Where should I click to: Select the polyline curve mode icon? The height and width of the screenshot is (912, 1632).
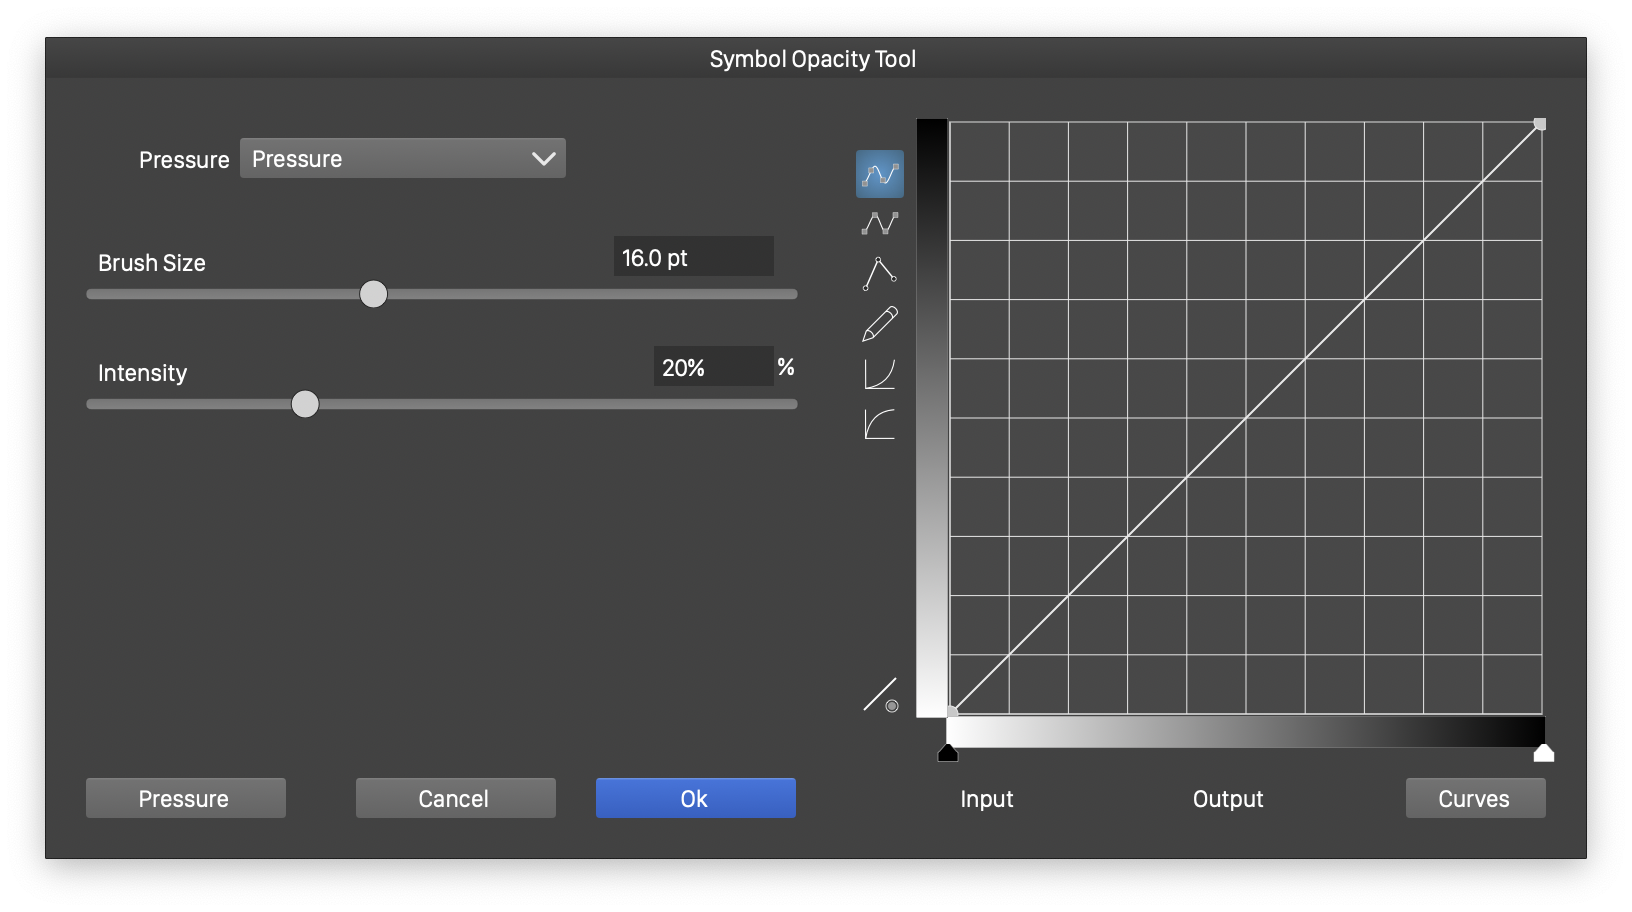(x=880, y=224)
